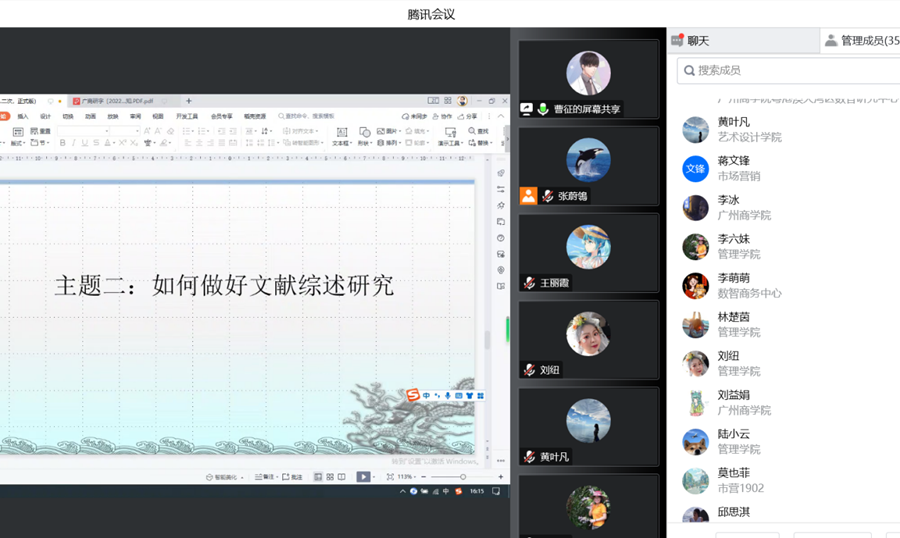Expand the 113% zoom level dropdown
900x538 pixels.
click(406, 477)
